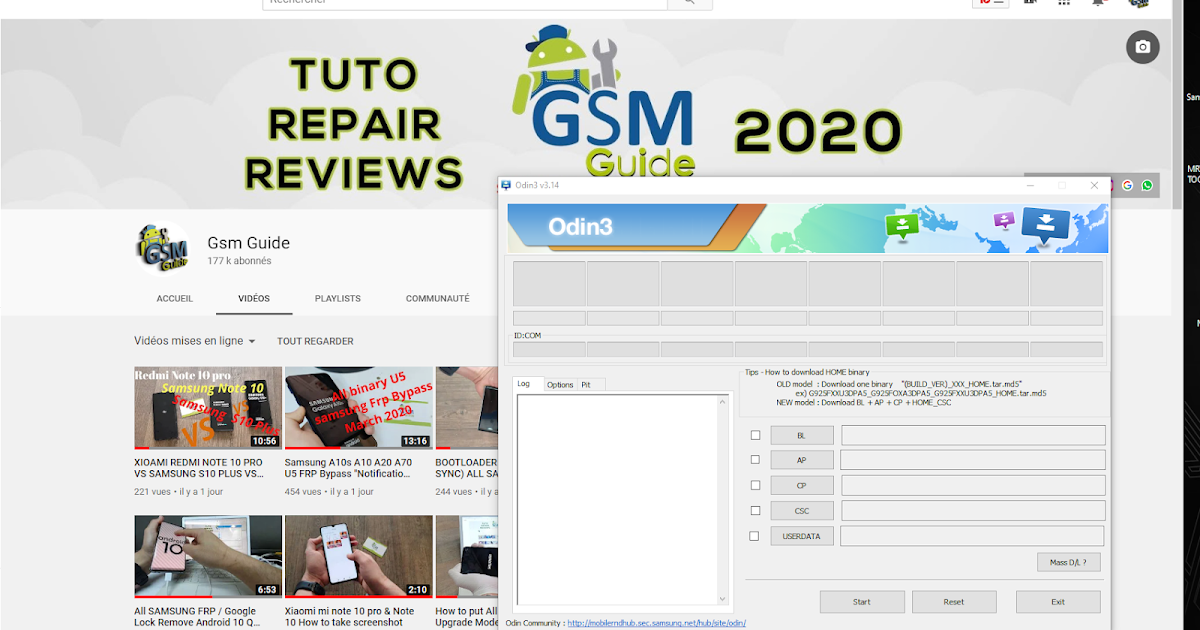Open the Odin Community mobilerndhub link
1200x630 pixels.
pos(656,623)
